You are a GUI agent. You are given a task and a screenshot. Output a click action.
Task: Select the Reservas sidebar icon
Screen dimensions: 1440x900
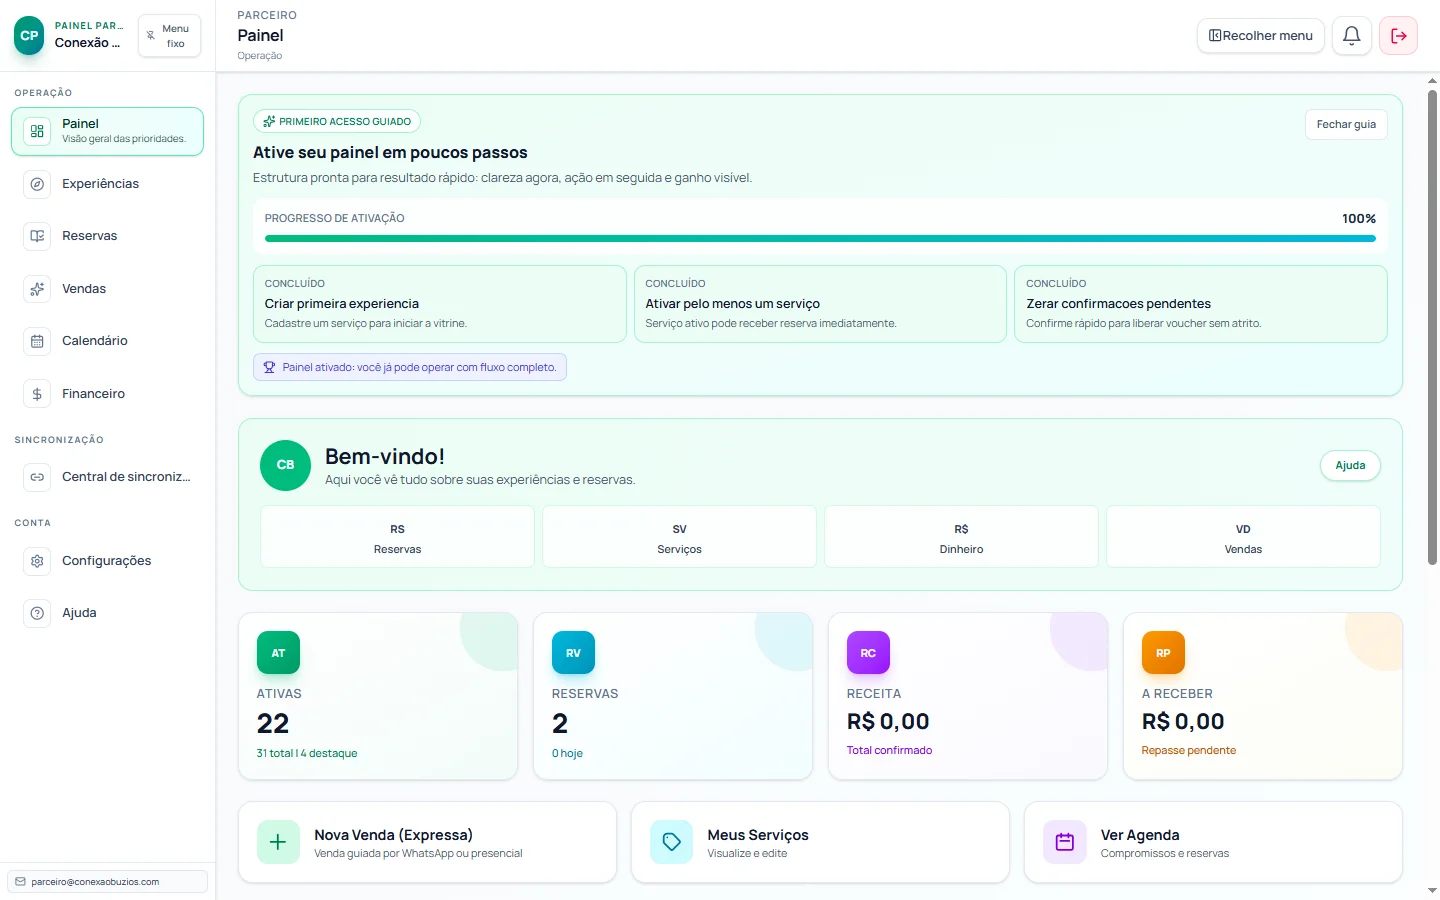pos(36,236)
